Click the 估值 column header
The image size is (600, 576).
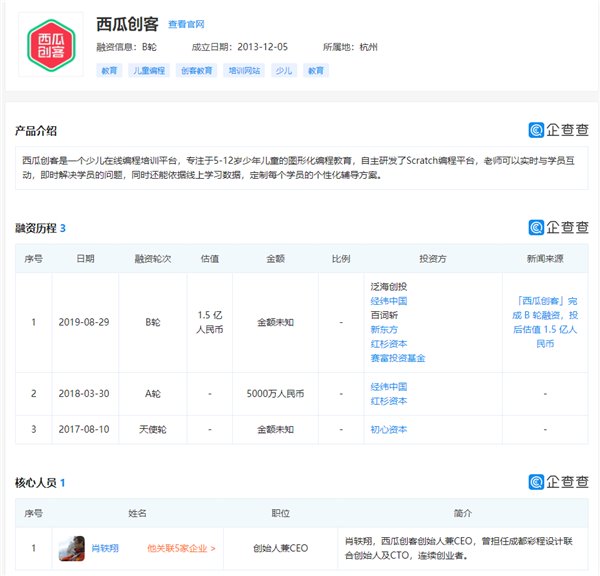(210, 259)
